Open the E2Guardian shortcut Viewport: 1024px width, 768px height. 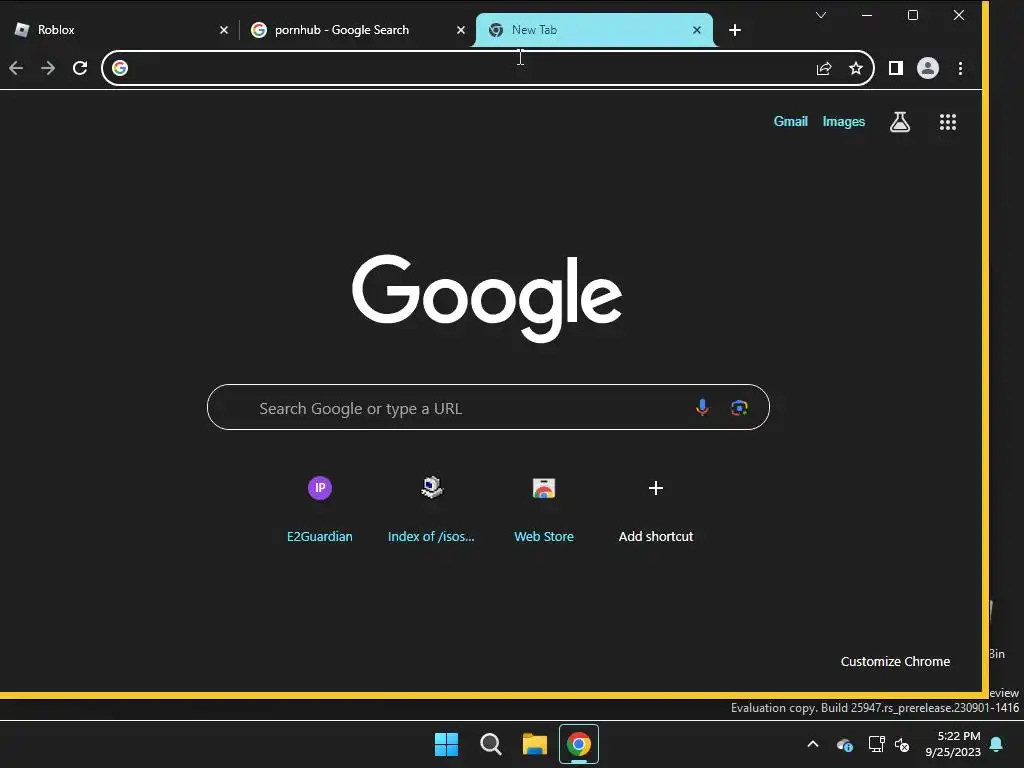tap(319, 509)
